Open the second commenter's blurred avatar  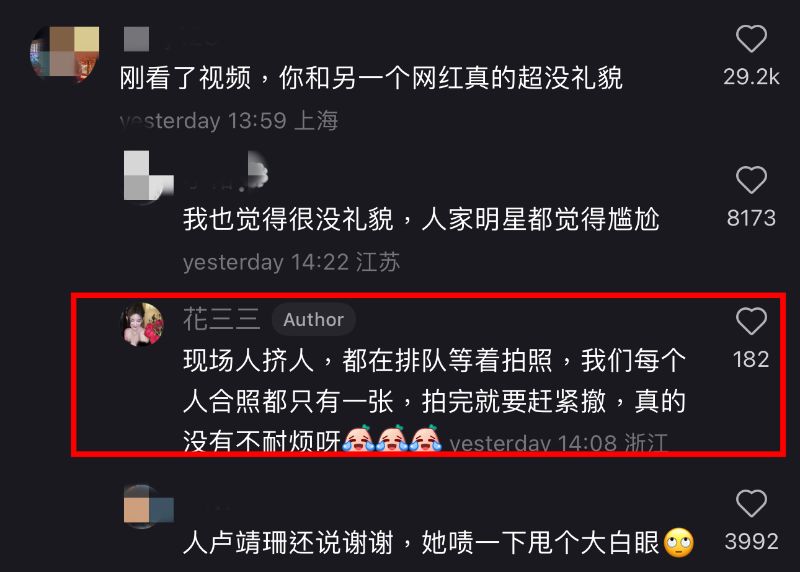tap(148, 176)
